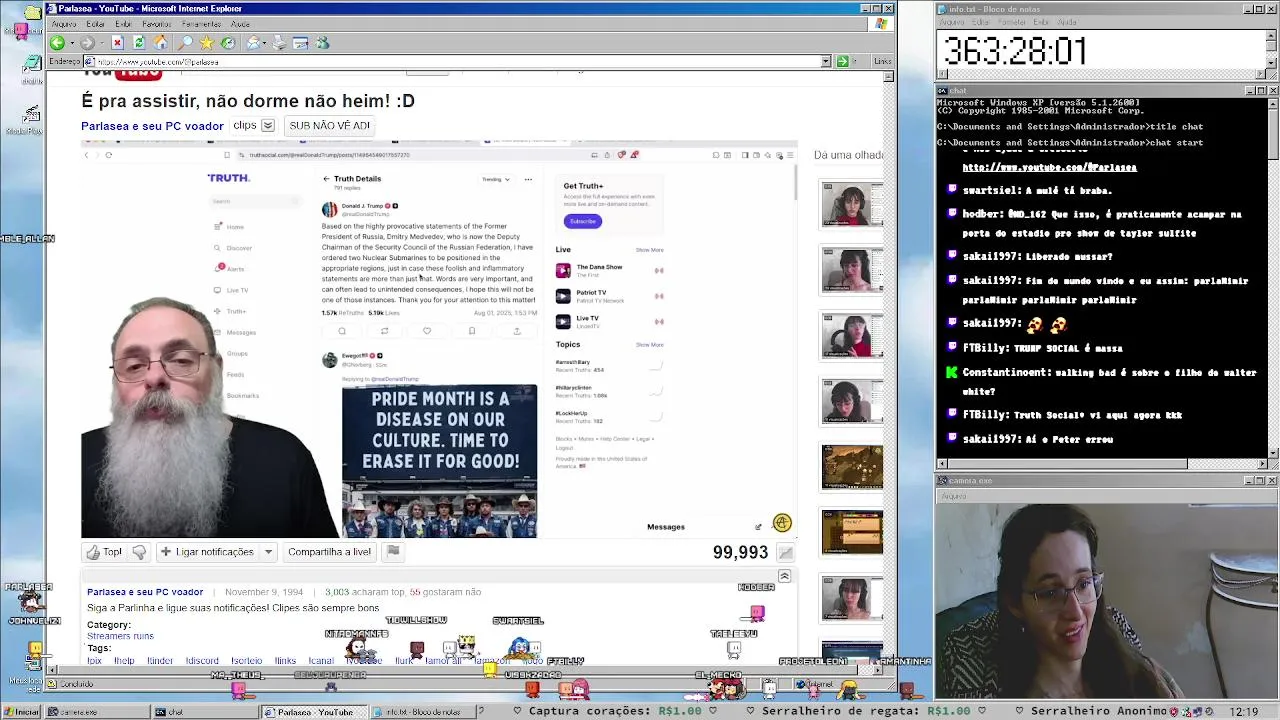Image resolution: width=1280 pixels, height=720 pixels.
Task: Switch to the chat taskbar button
Action: [x=204, y=712]
